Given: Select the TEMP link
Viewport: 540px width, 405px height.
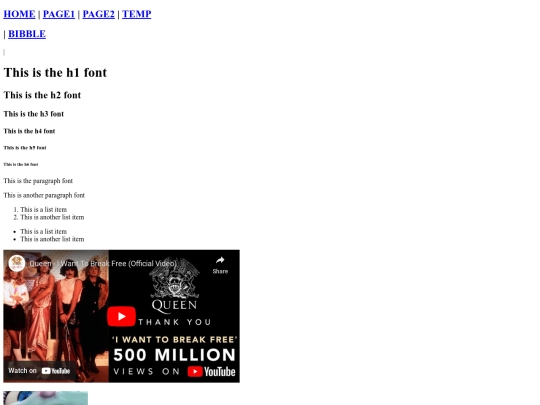Looking at the screenshot, I should pos(137,14).
